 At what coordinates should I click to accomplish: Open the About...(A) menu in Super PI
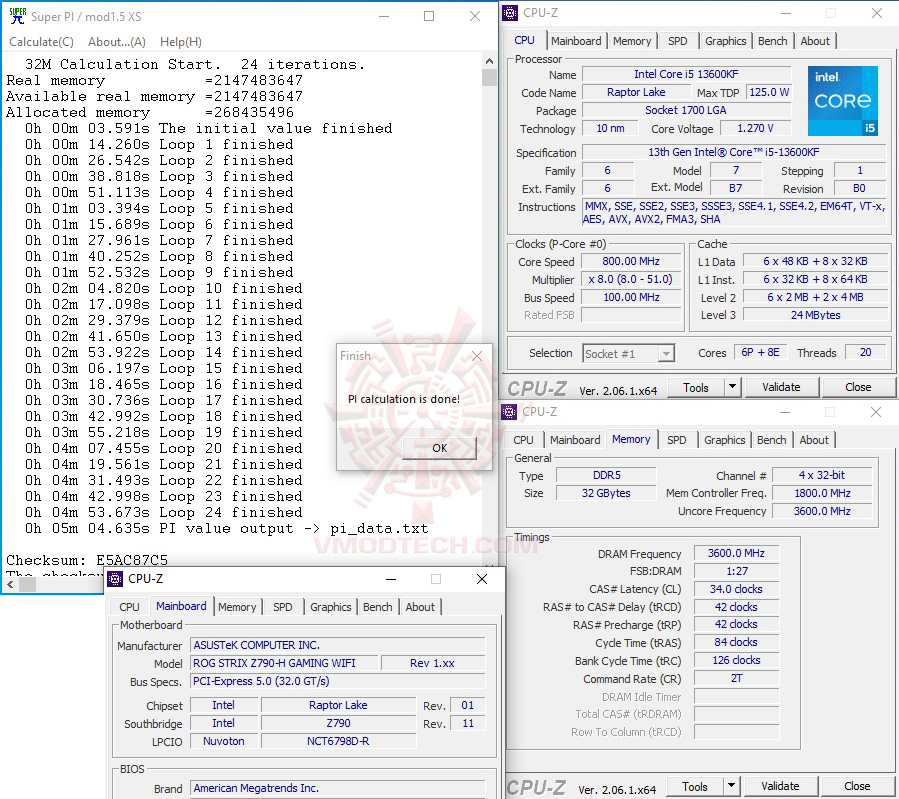tap(116, 42)
